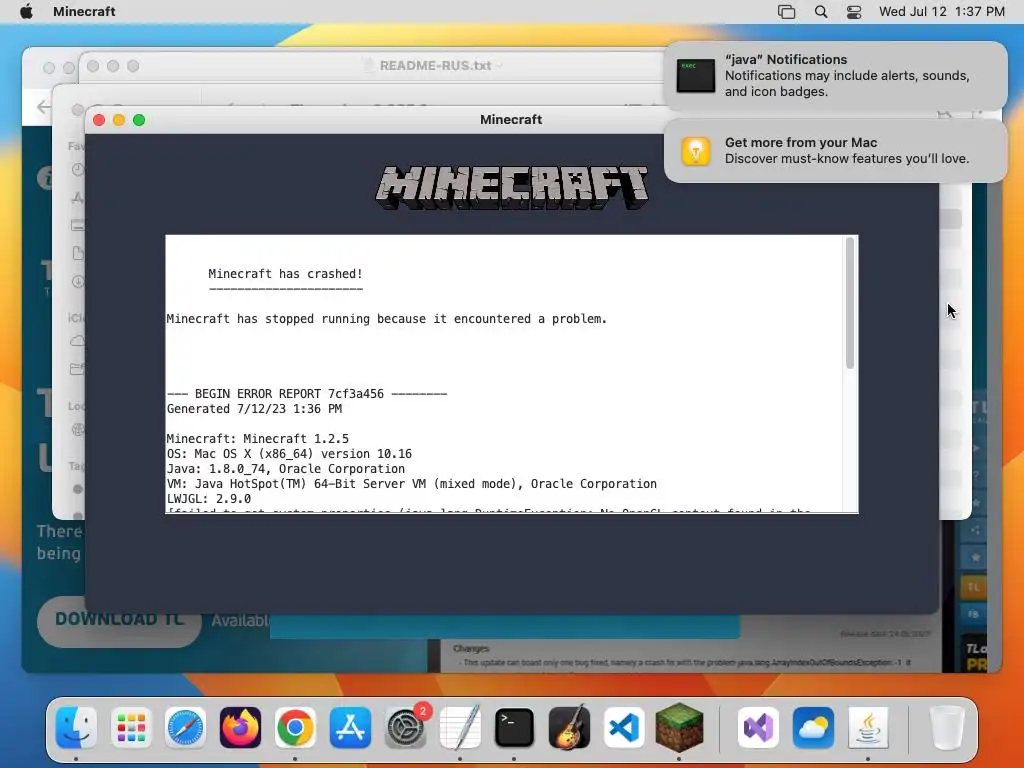Launch Terminal from the dock
Viewport: 1024px width, 768px height.
pos(515,728)
